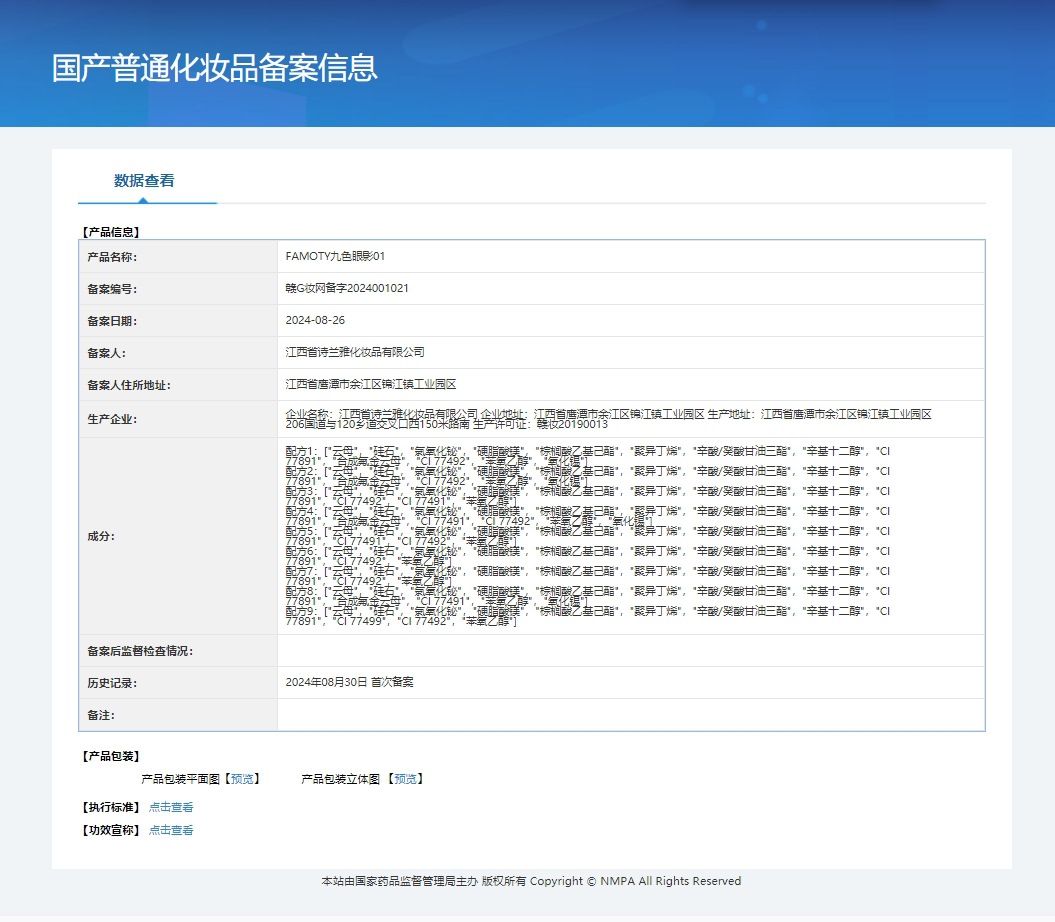Viewport: 1055px width, 922px height.
Task: Click the 备注 row label
Action: (x=101, y=715)
